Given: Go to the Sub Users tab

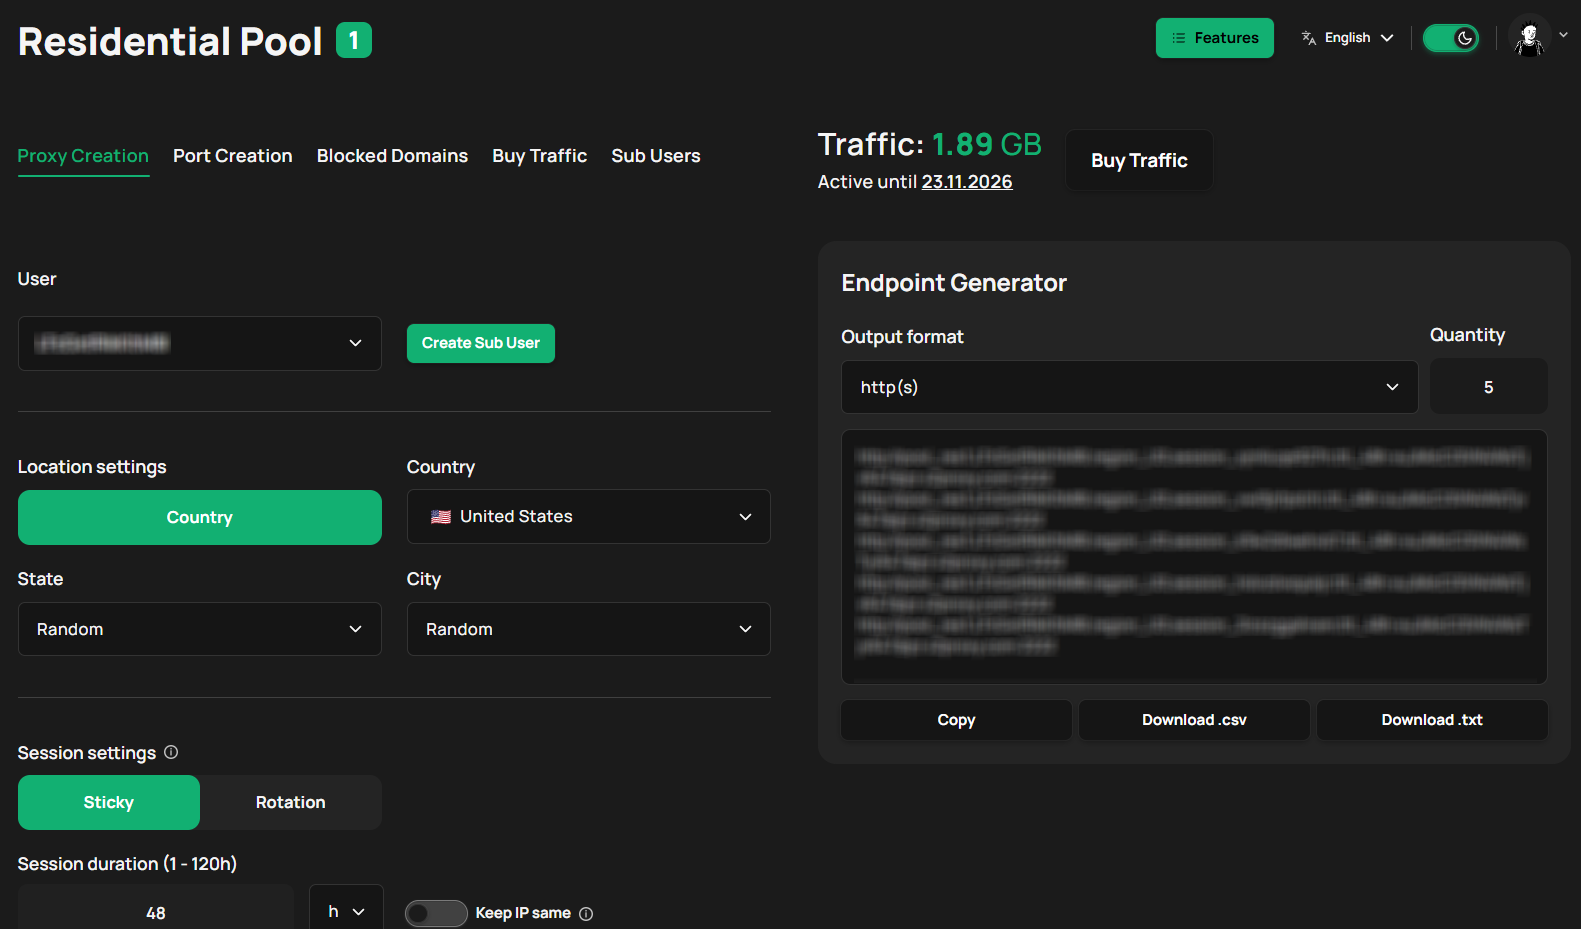Looking at the screenshot, I should point(656,156).
